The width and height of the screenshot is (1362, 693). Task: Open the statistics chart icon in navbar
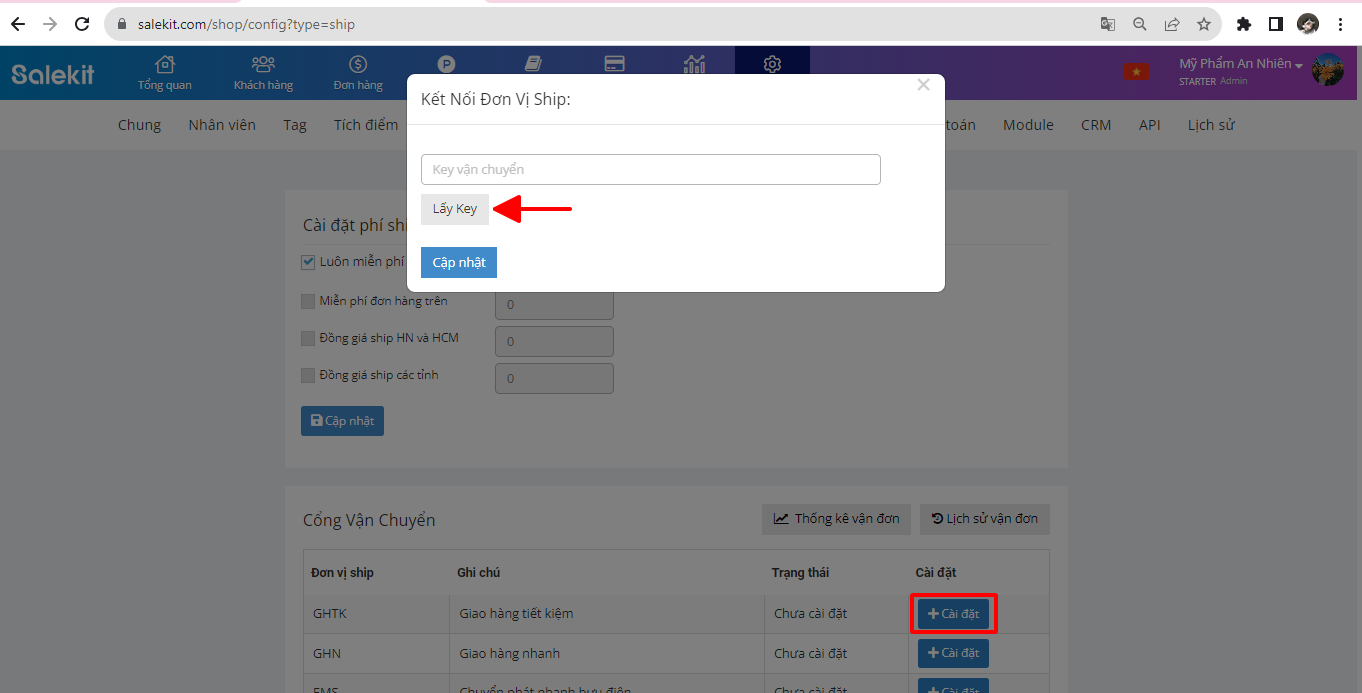tap(694, 64)
